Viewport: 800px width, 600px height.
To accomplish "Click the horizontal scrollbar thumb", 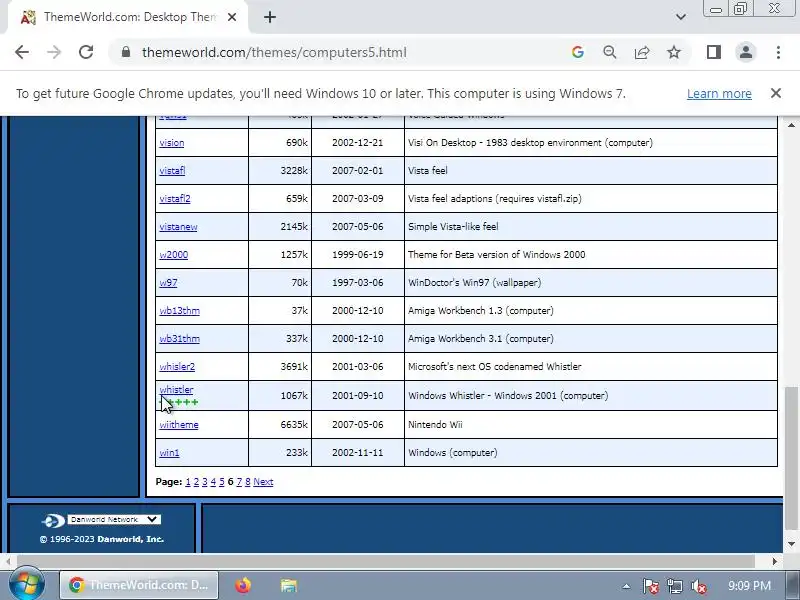I will coord(385,561).
